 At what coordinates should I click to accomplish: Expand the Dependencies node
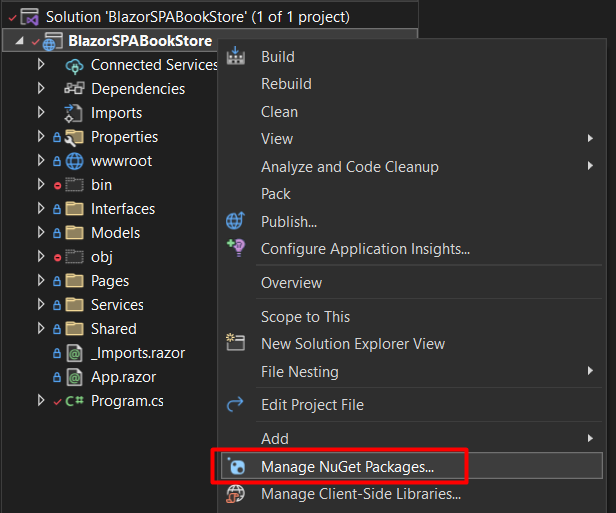pos(41,89)
